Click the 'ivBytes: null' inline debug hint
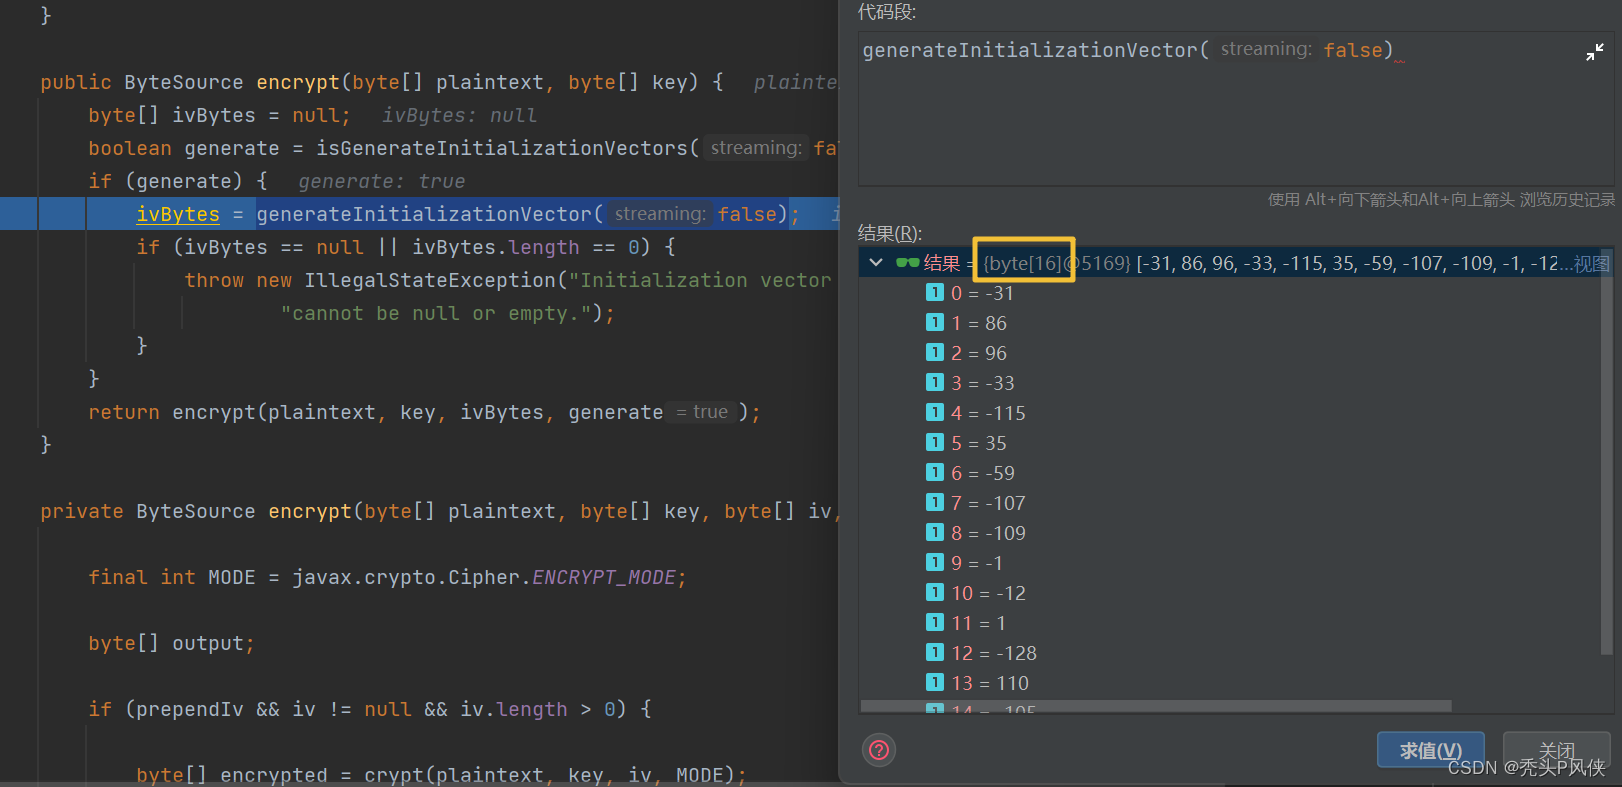Image resolution: width=1622 pixels, height=787 pixels. pyautogui.click(x=460, y=115)
